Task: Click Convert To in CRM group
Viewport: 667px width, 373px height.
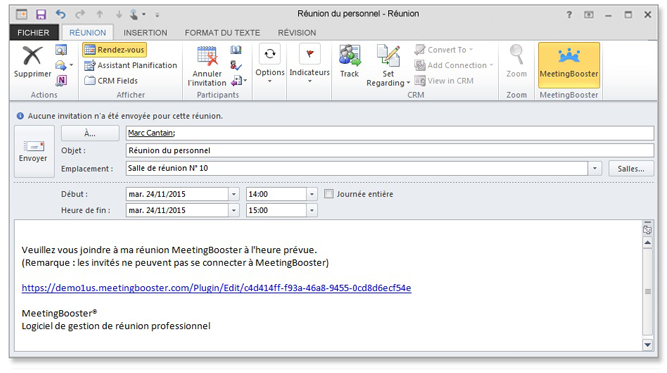Action: (443, 50)
